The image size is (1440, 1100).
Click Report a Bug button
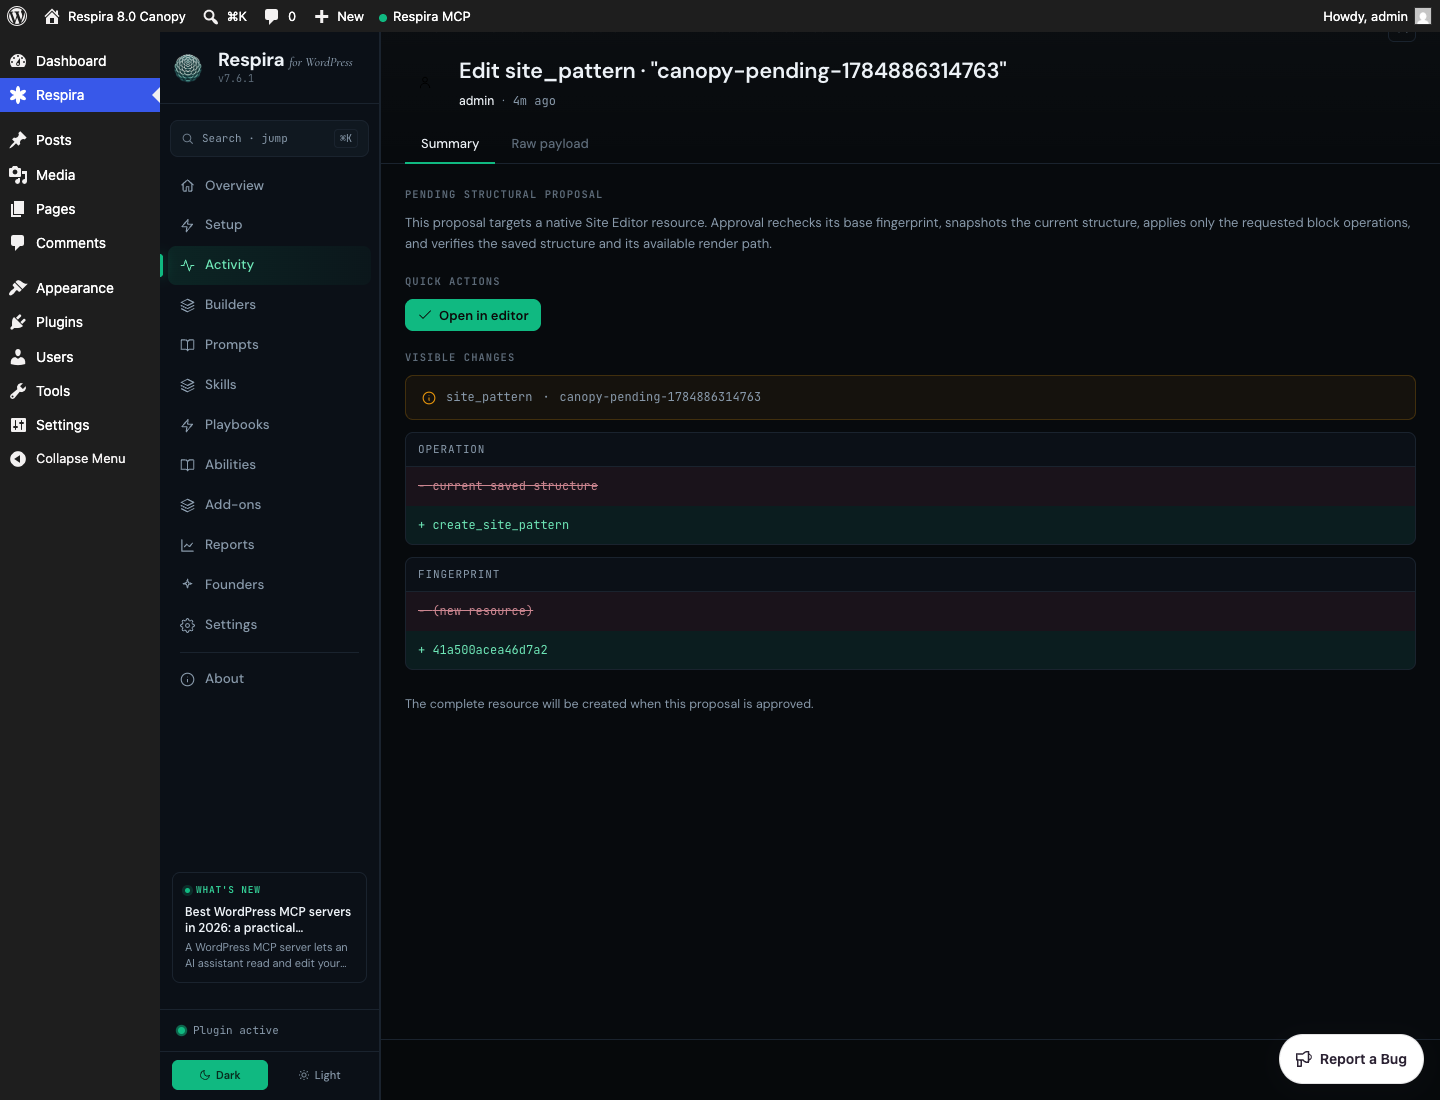(x=1351, y=1059)
